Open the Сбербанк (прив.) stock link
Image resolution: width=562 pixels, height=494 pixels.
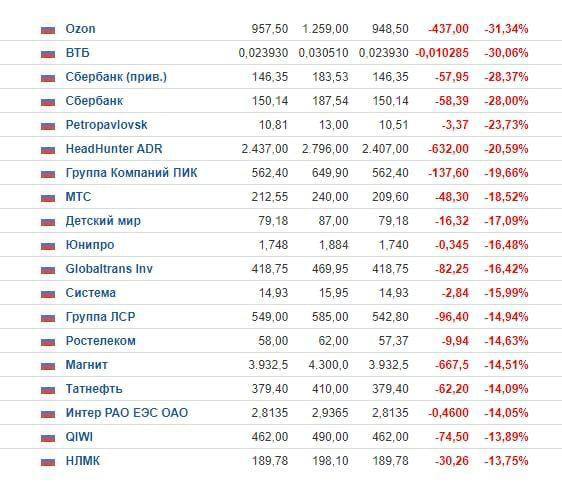point(116,77)
